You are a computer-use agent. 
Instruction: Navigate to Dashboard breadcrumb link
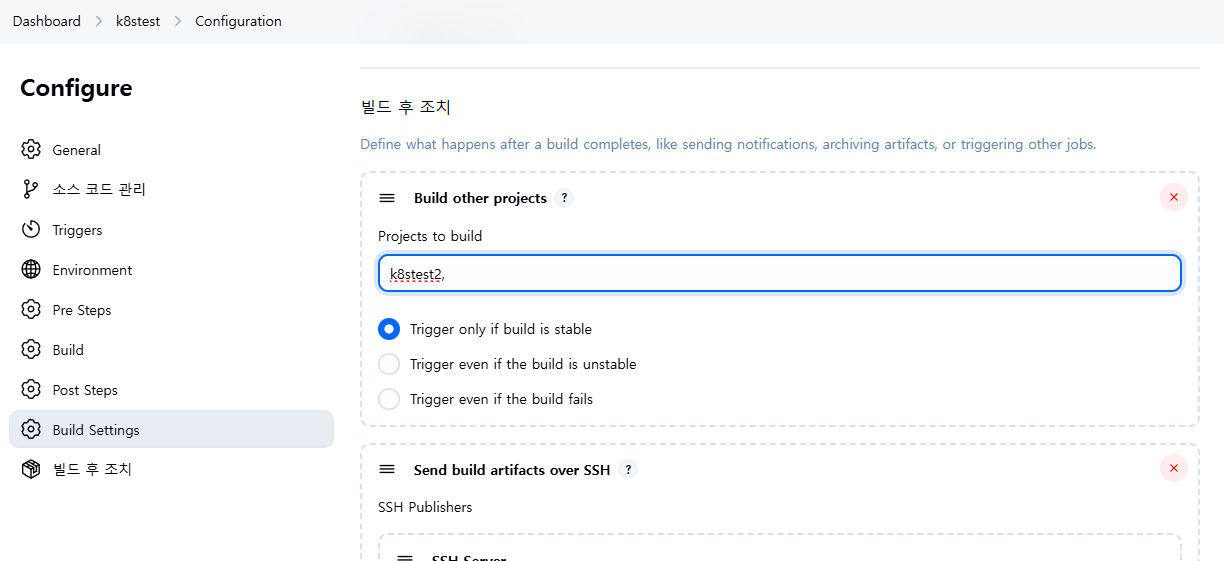(47, 21)
